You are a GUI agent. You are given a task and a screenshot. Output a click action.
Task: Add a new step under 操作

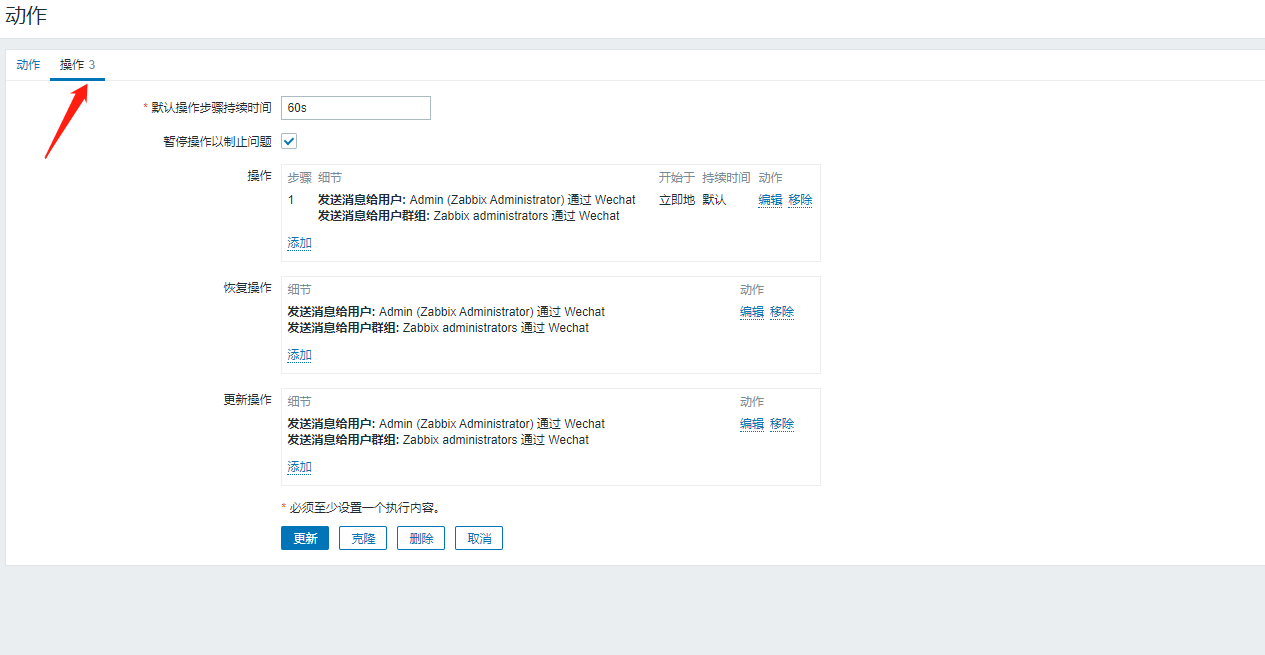click(x=299, y=243)
